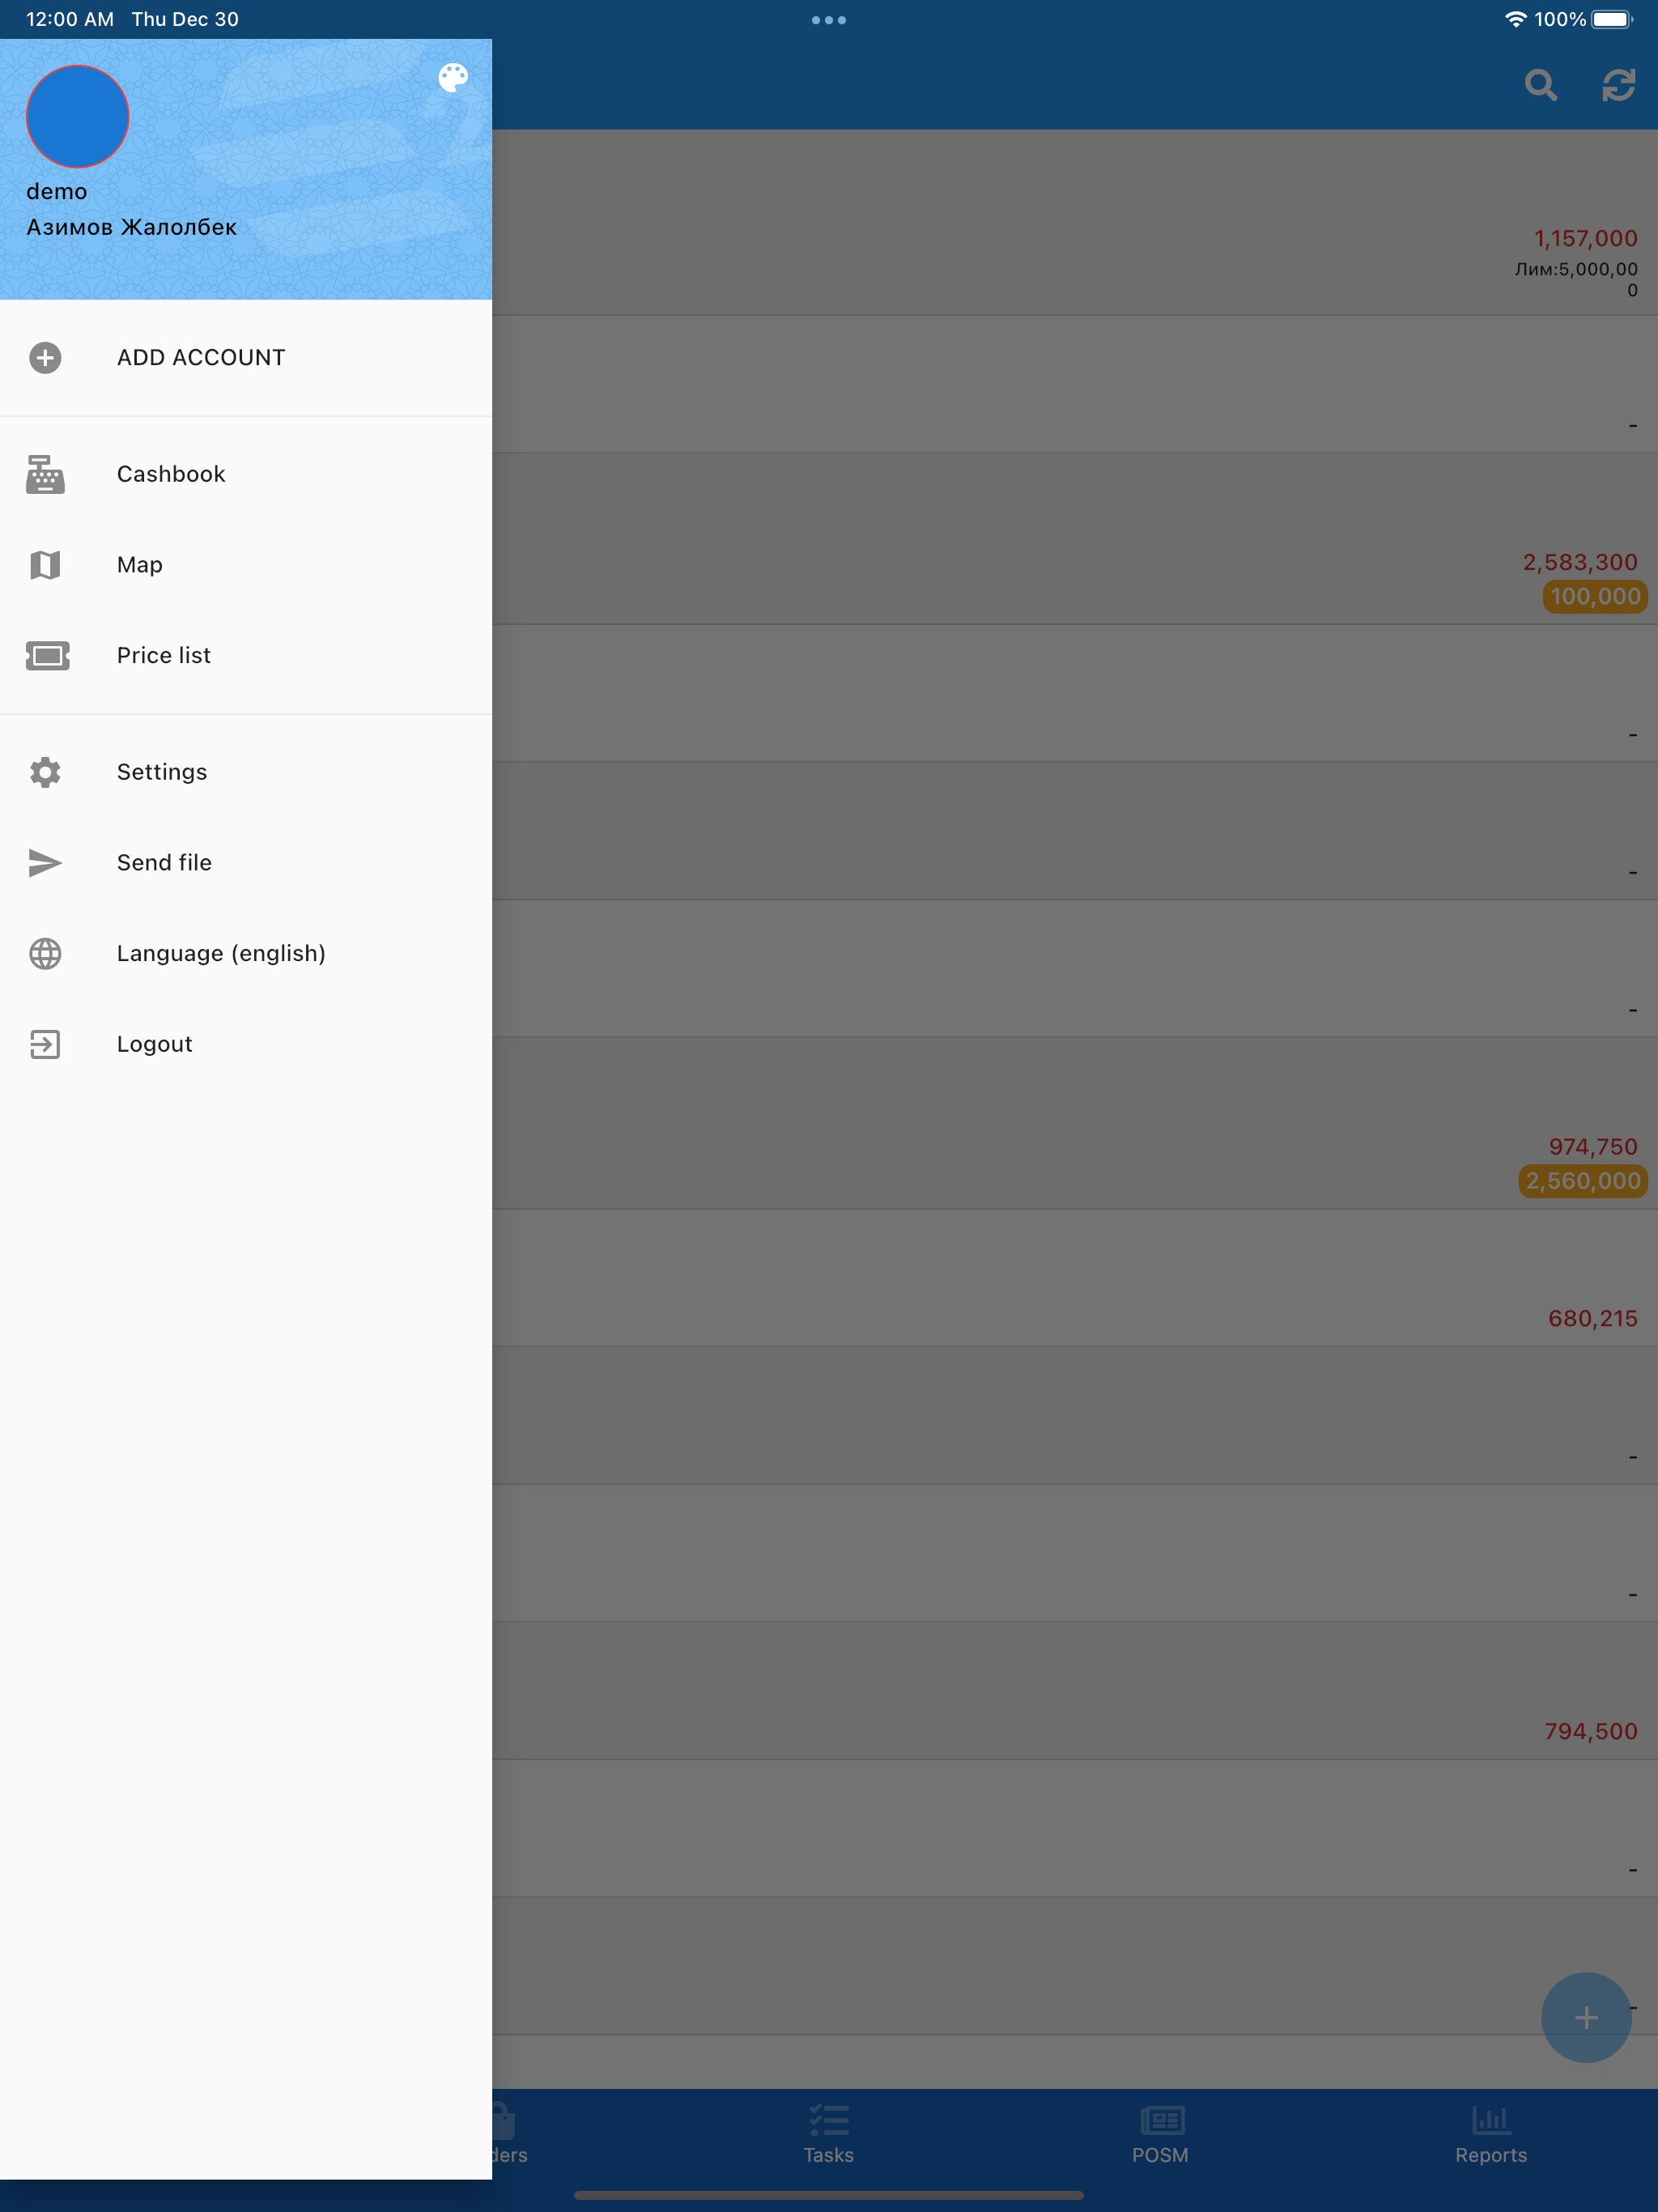Image resolution: width=1658 pixels, height=2212 pixels.
Task: Change Language (english) option
Action: click(x=246, y=954)
